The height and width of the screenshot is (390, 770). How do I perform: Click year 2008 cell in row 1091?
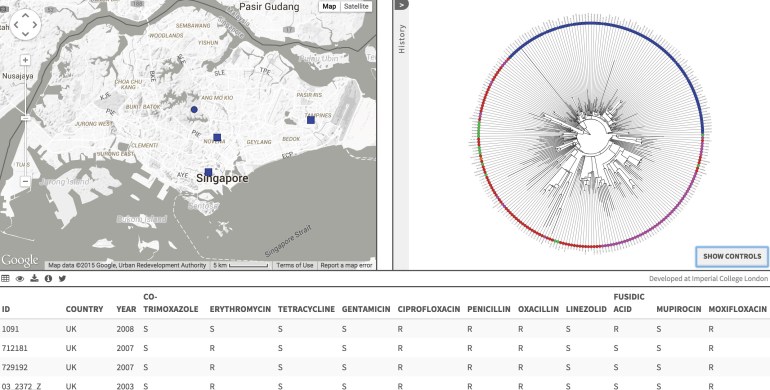(125, 329)
